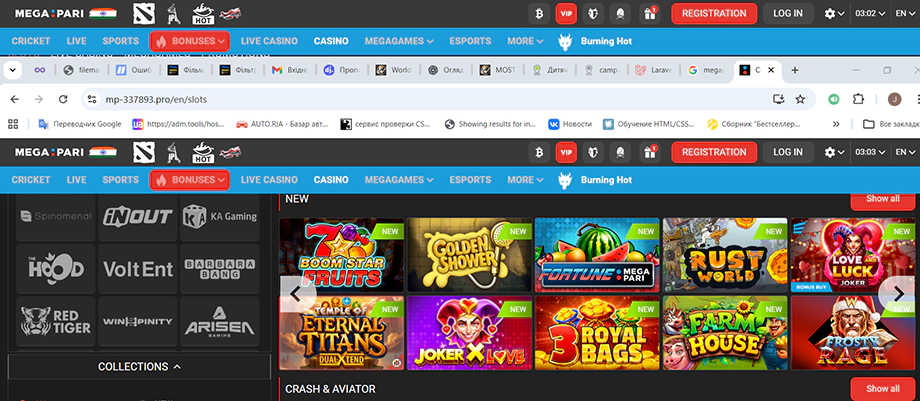Select the Arisen Gaming provider logo
The width and height of the screenshot is (920, 401).
(219, 320)
